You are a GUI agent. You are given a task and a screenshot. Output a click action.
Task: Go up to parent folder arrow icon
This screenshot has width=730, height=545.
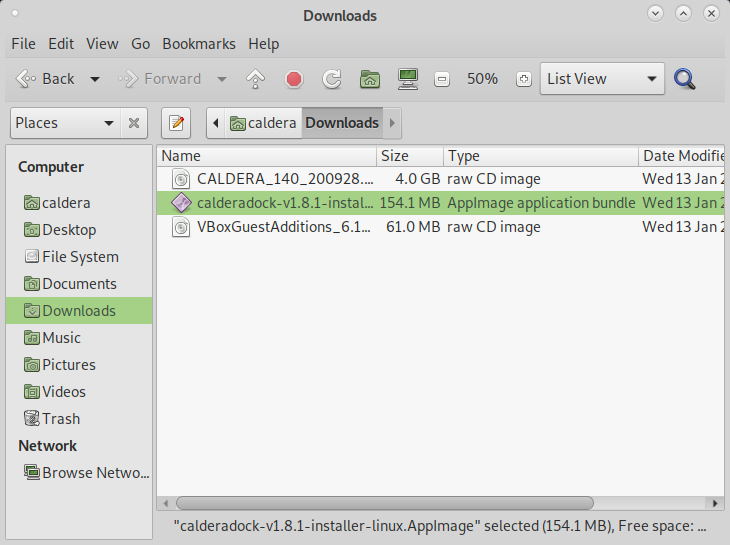(x=256, y=79)
